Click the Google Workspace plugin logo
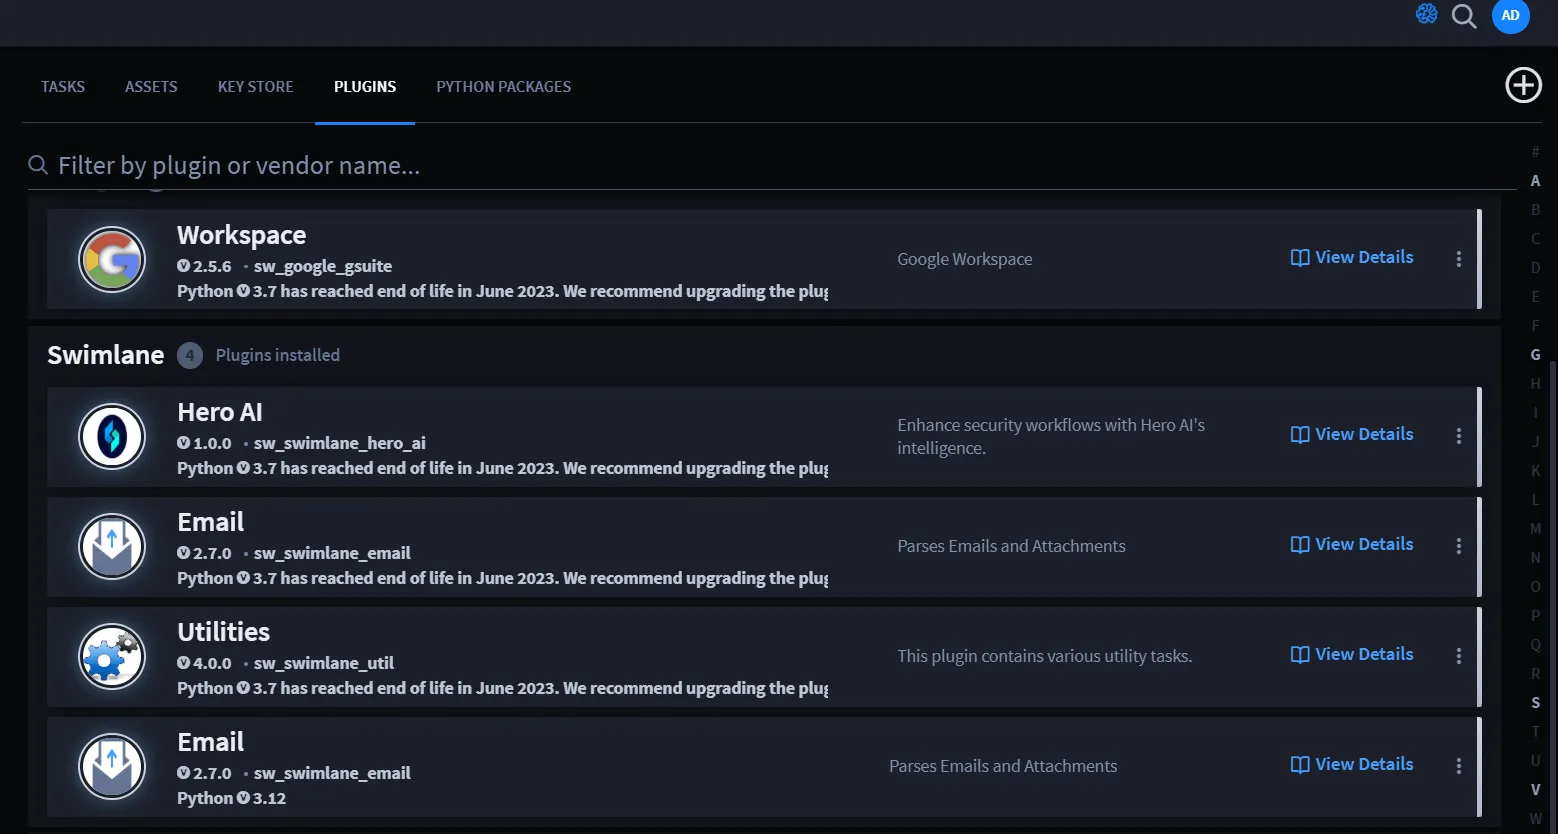Viewport: 1558px width, 834px height. coord(112,260)
